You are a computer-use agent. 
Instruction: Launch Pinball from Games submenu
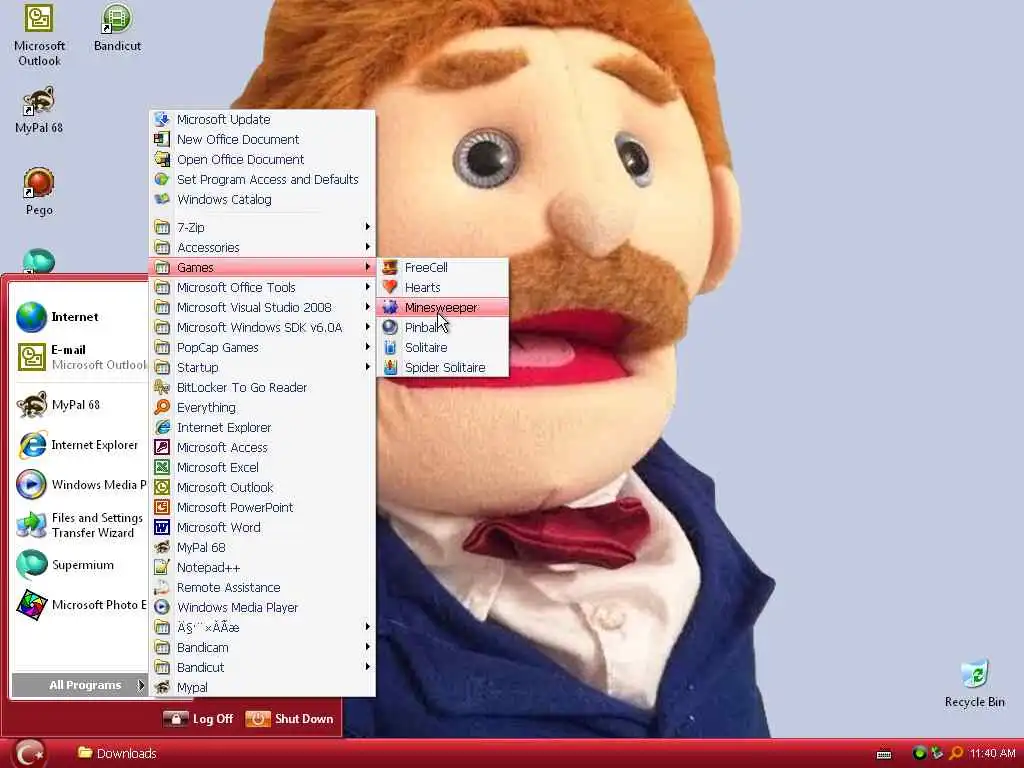pyautogui.click(x=443, y=328)
